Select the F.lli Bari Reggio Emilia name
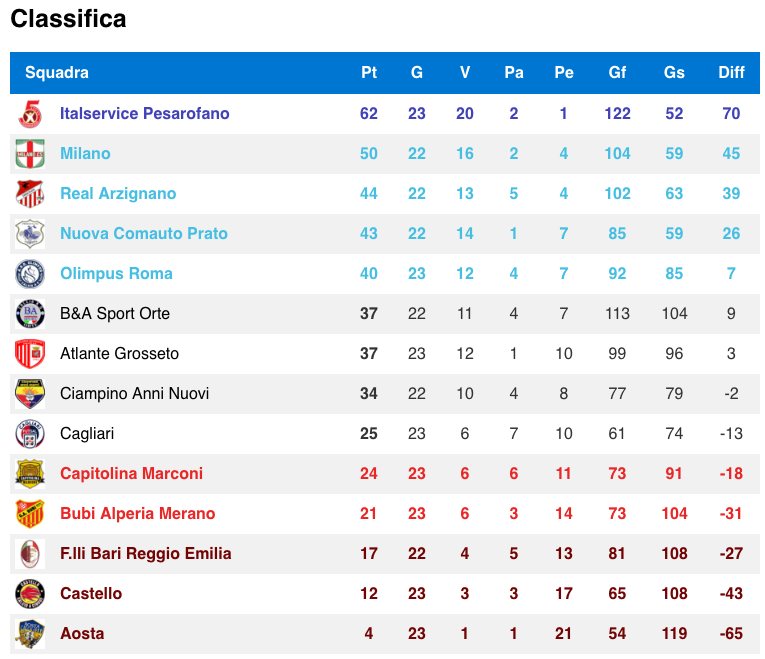Image resolution: width=765 pixels, height=659 pixels. (x=146, y=554)
